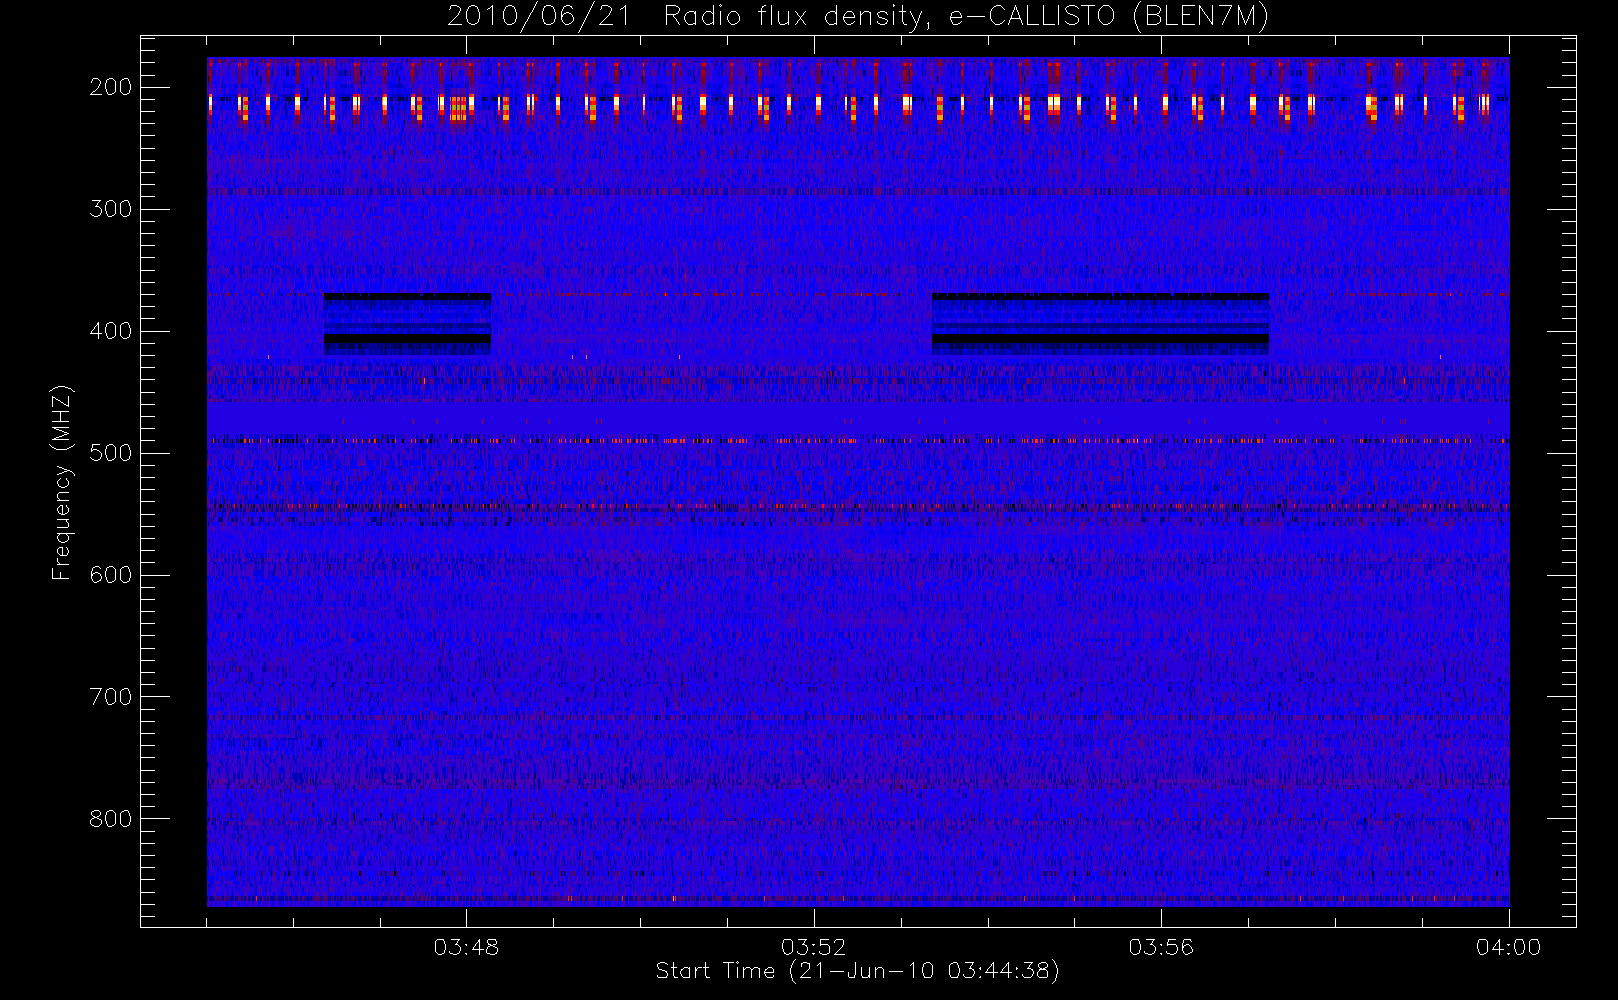Click the shorter dark band starting before 03:48
This screenshot has width=1618, height=1000.
tap(407, 324)
